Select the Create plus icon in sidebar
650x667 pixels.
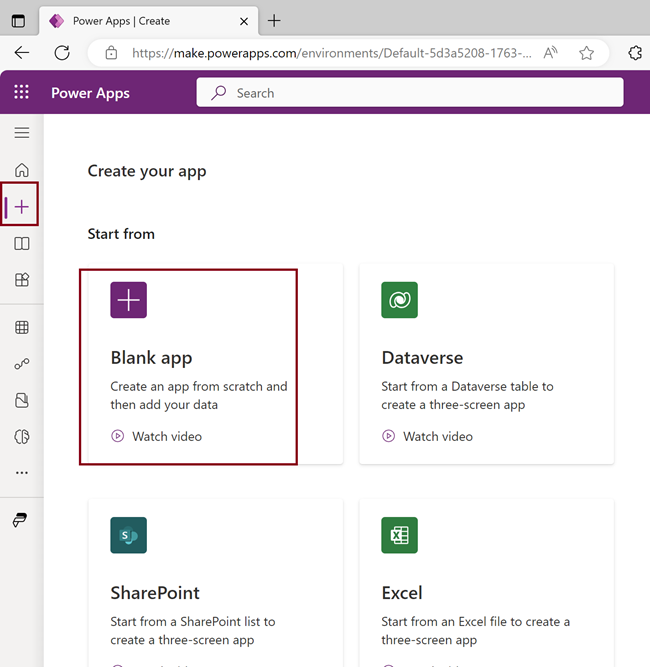click(x=21, y=207)
